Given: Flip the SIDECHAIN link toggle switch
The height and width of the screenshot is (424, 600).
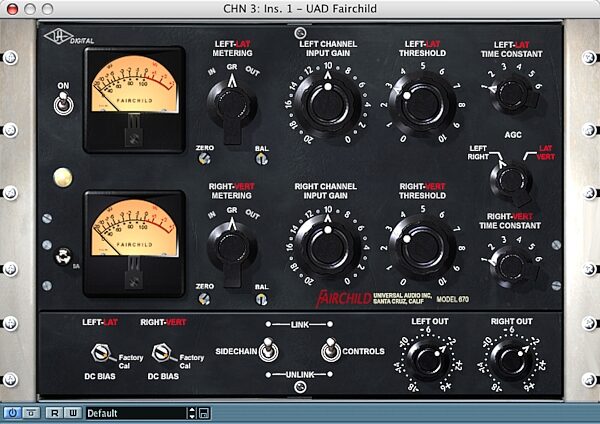Looking at the screenshot, I should tap(268, 350).
